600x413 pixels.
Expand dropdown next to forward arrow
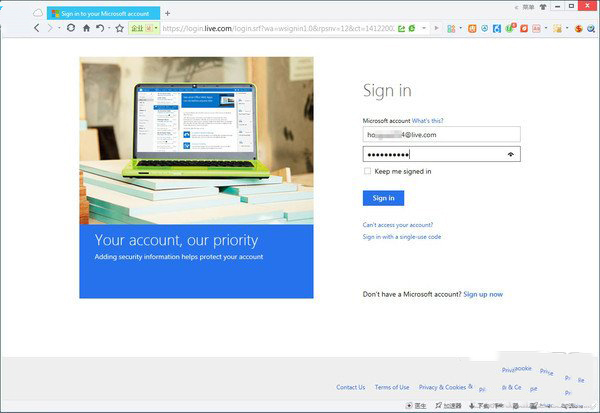(x=59, y=28)
